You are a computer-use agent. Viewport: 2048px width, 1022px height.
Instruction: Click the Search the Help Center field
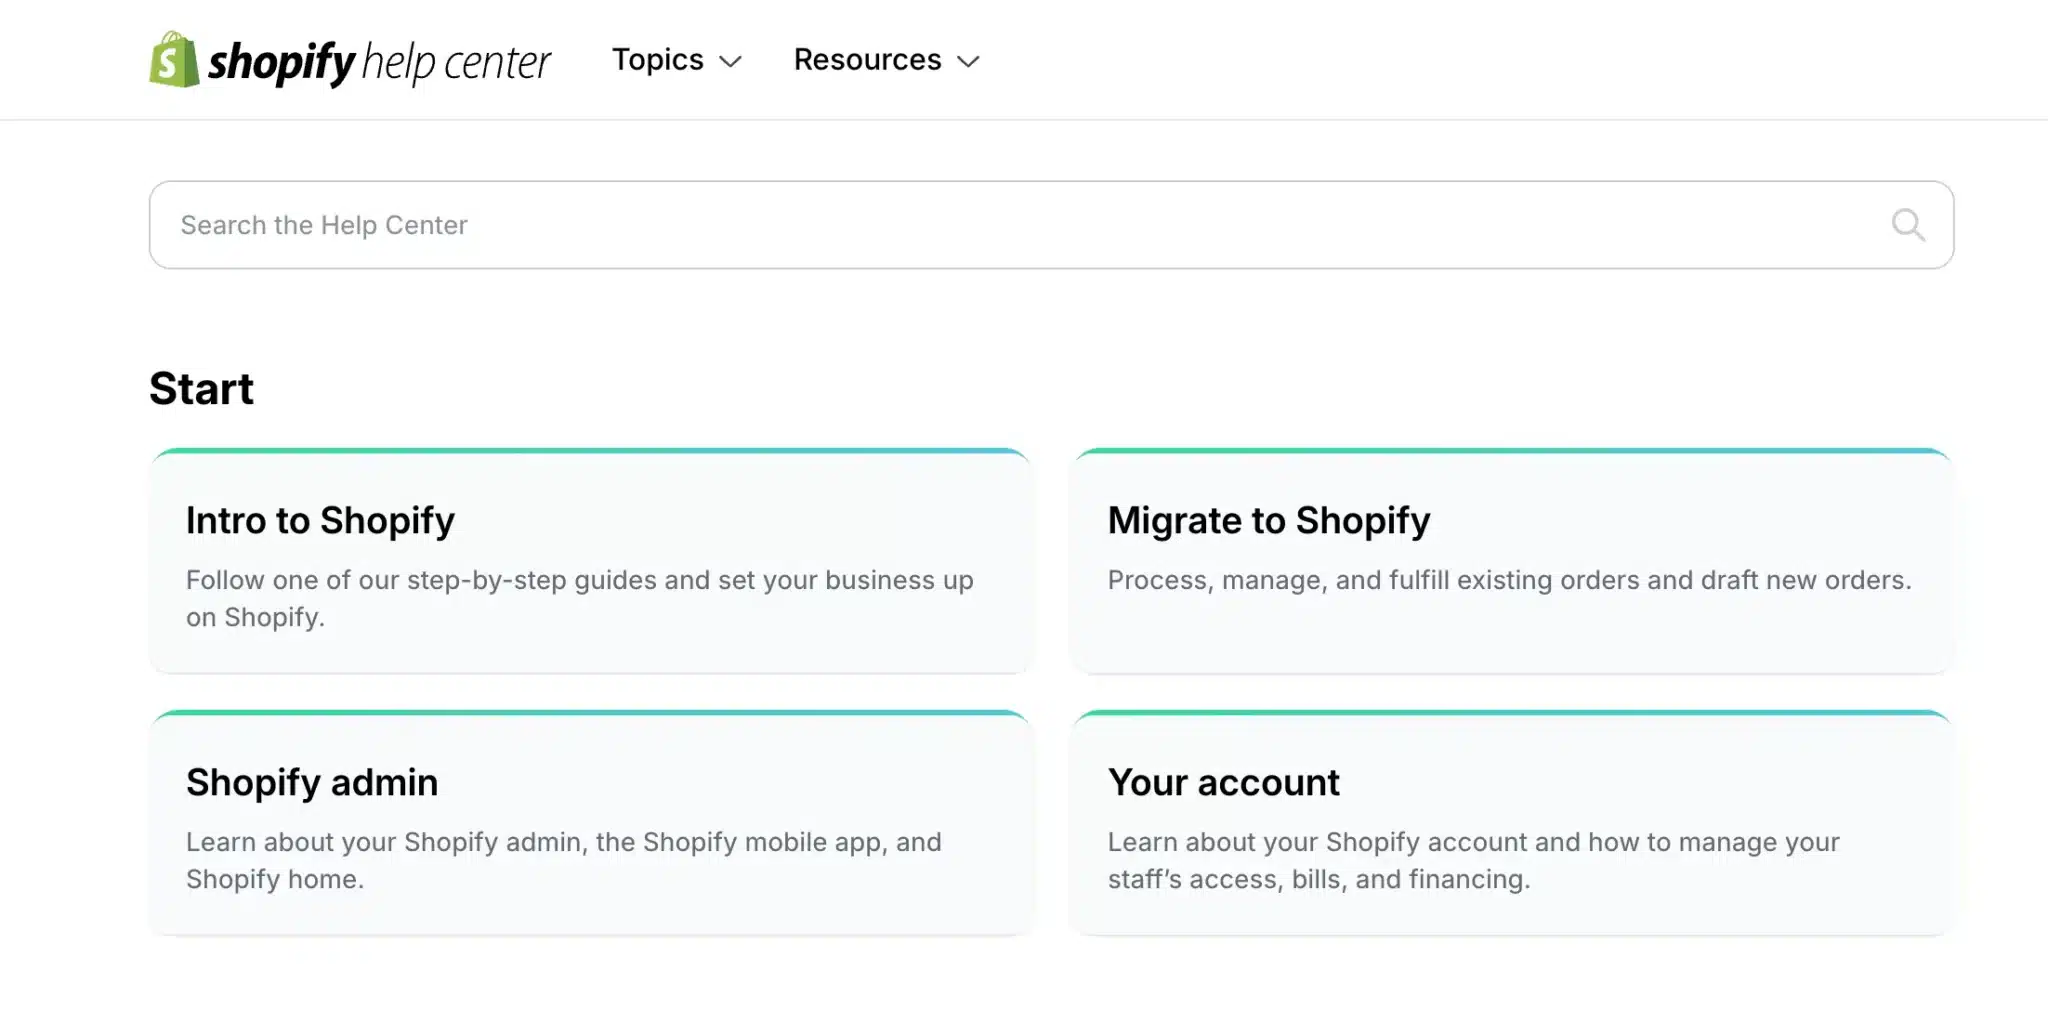coord(700,225)
